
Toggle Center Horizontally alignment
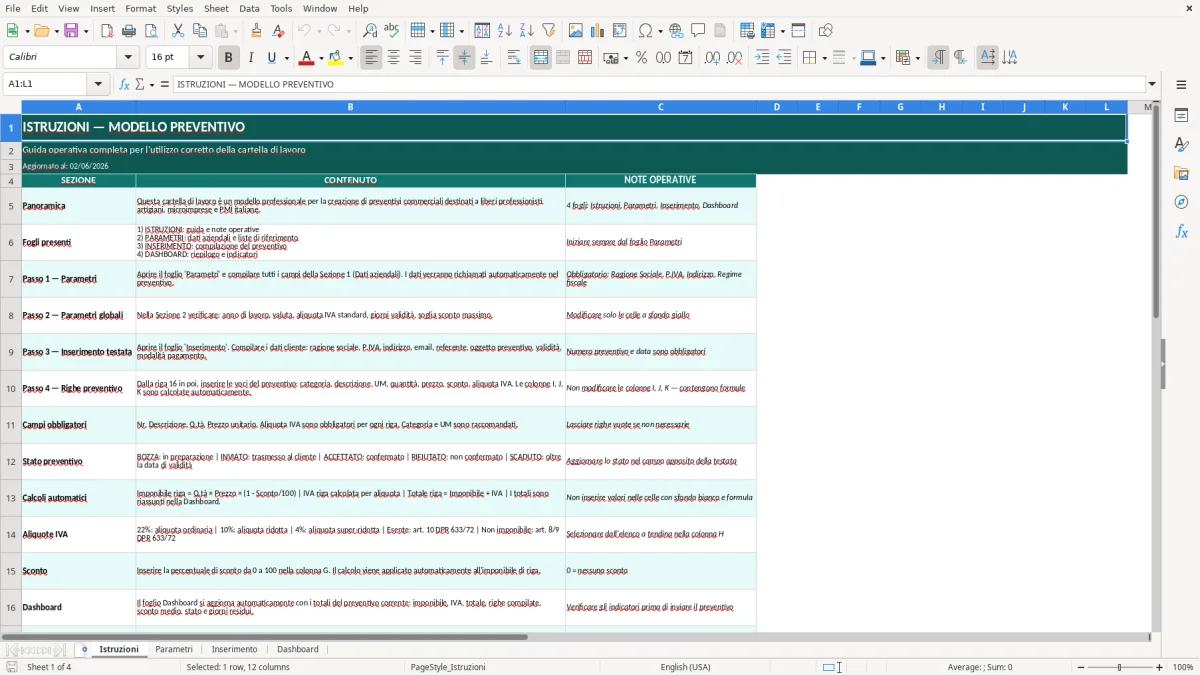click(x=393, y=58)
